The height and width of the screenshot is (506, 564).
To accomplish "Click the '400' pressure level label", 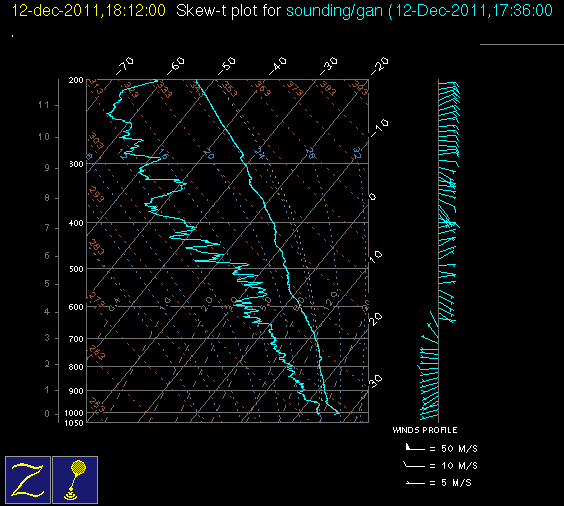I will click(x=76, y=223).
